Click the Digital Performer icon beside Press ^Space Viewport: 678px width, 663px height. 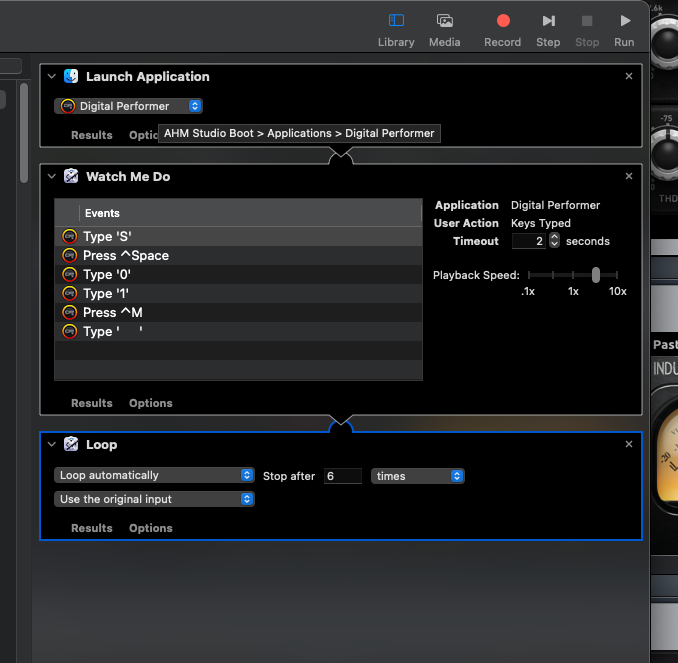[70, 256]
